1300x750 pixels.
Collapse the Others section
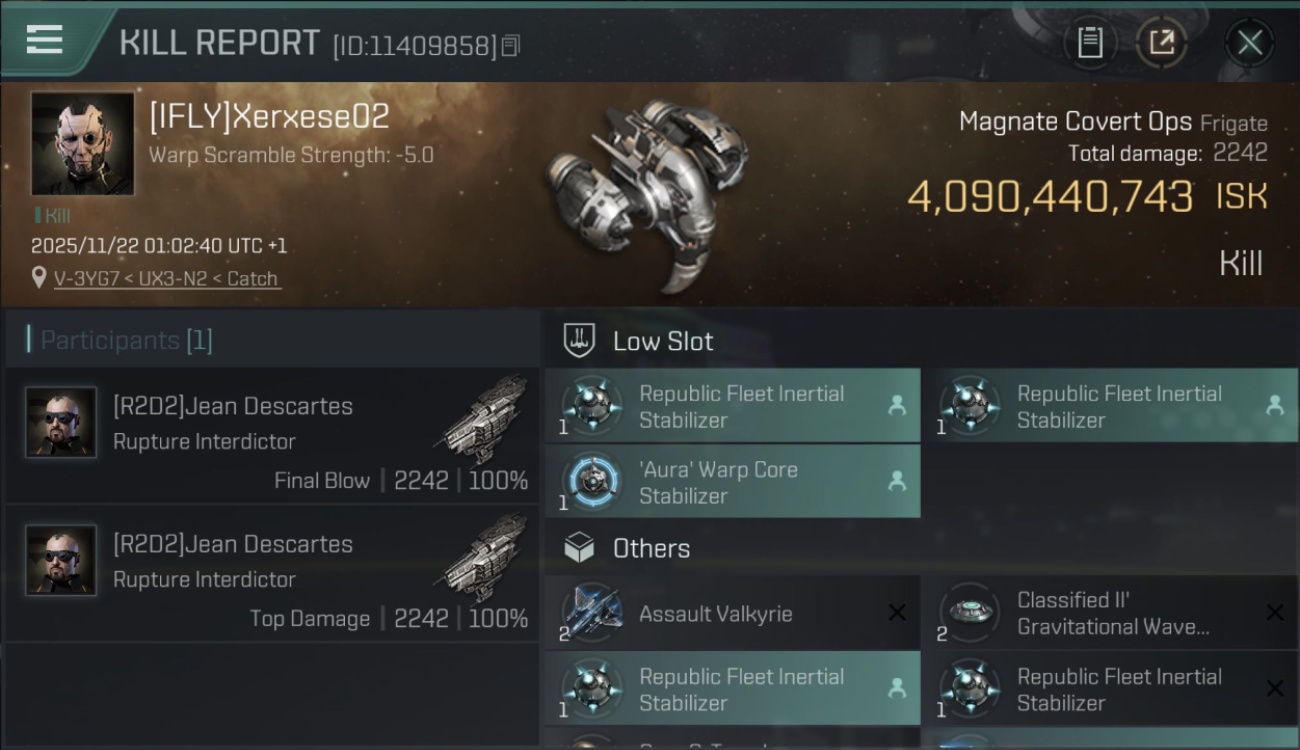651,548
